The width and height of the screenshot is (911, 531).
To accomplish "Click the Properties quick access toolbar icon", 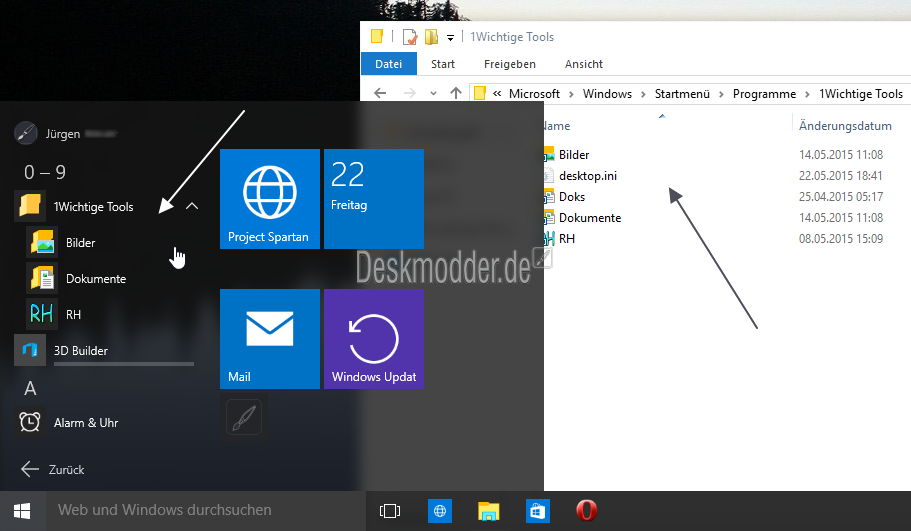I will coord(410,37).
